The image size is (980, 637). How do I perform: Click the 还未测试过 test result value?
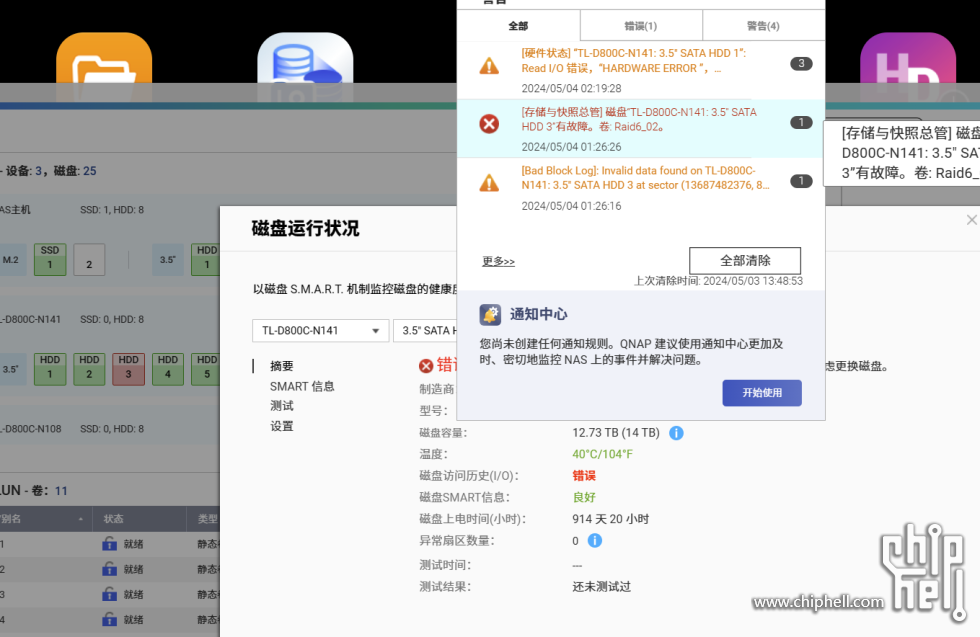(x=601, y=587)
